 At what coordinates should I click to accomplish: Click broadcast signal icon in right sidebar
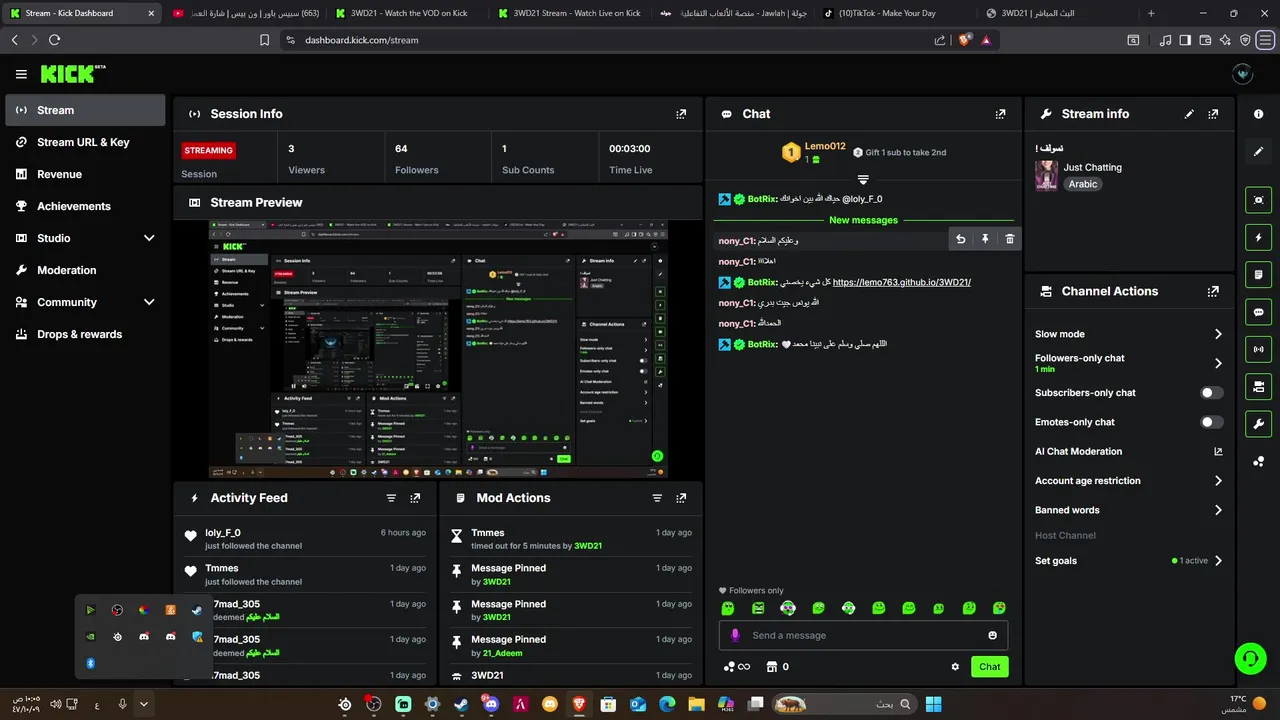[1258, 349]
